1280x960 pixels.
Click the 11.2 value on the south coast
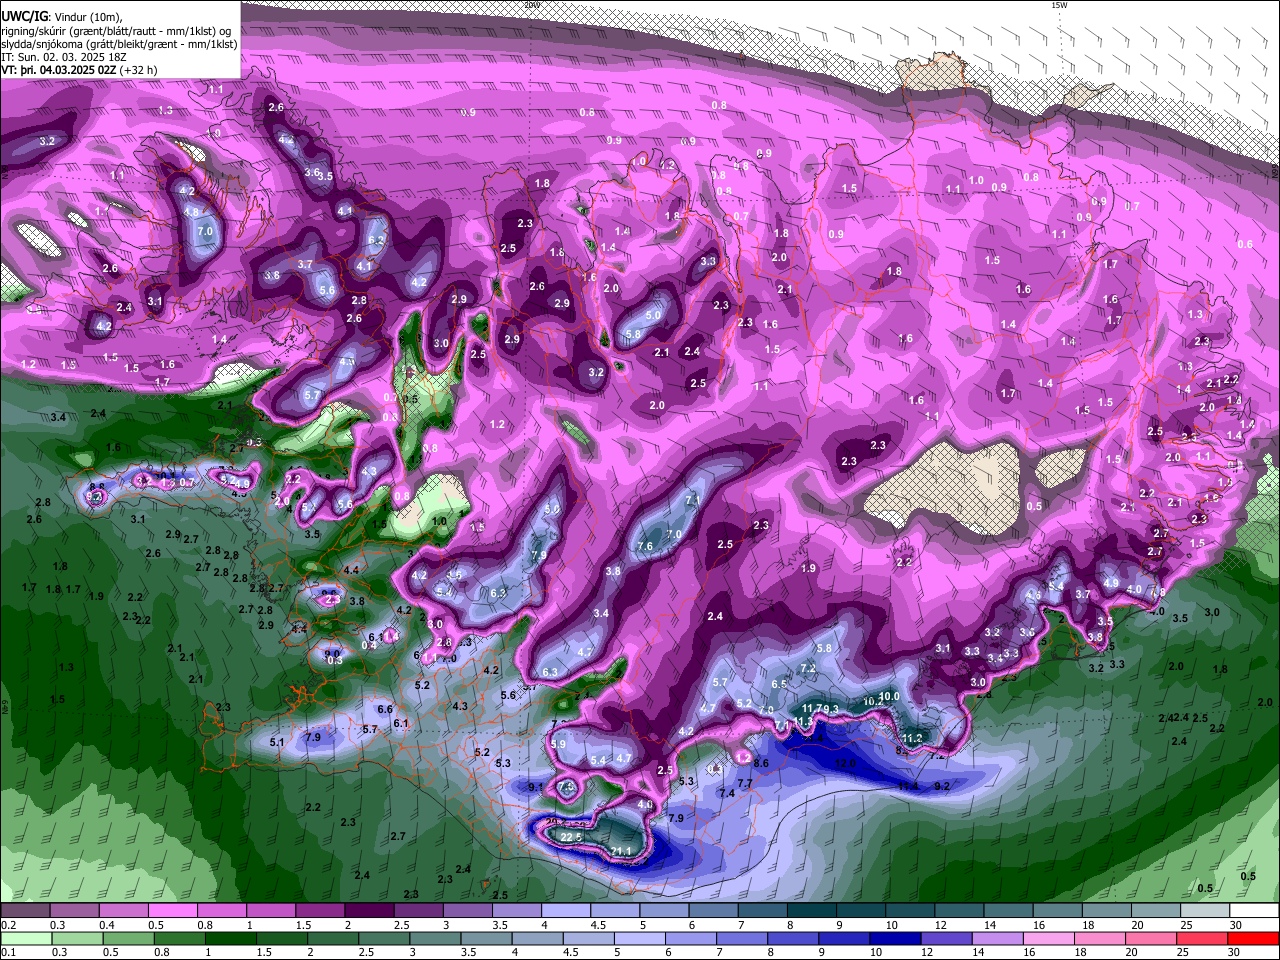(911, 737)
